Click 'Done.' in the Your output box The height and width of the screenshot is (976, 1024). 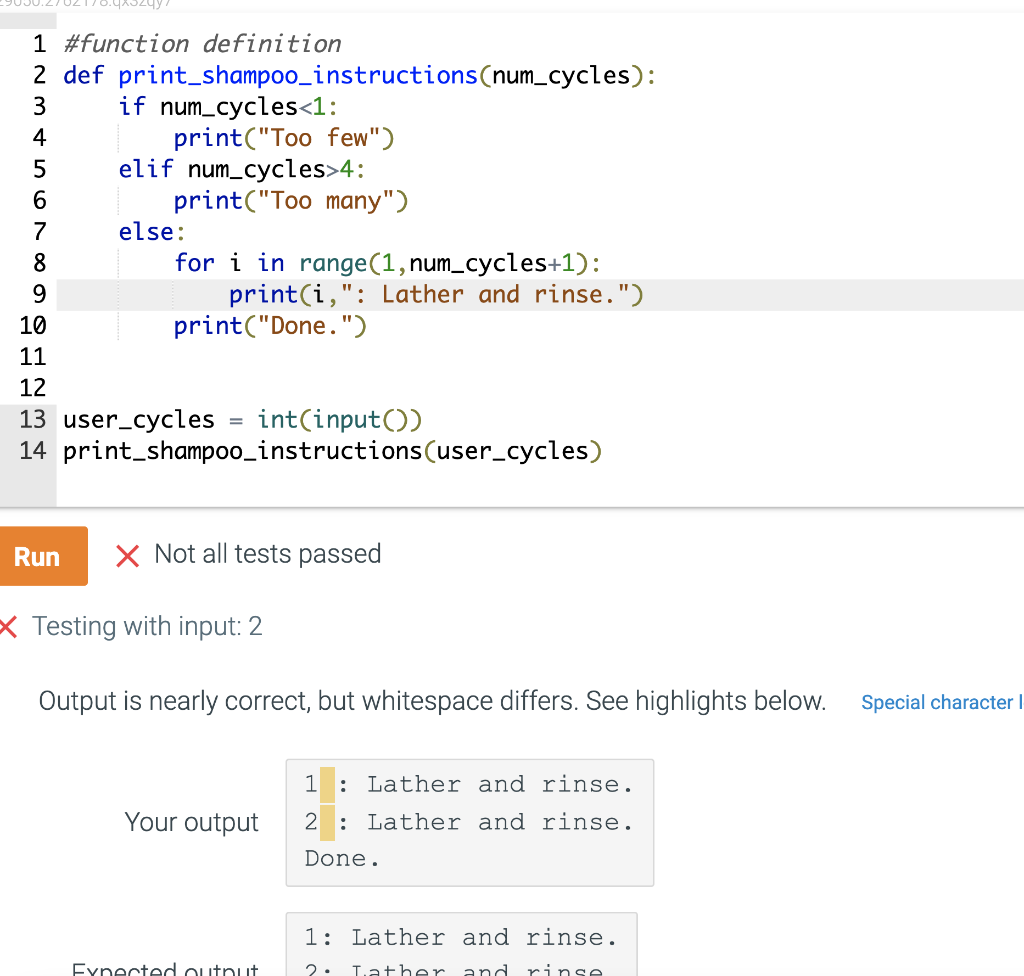point(342,859)
